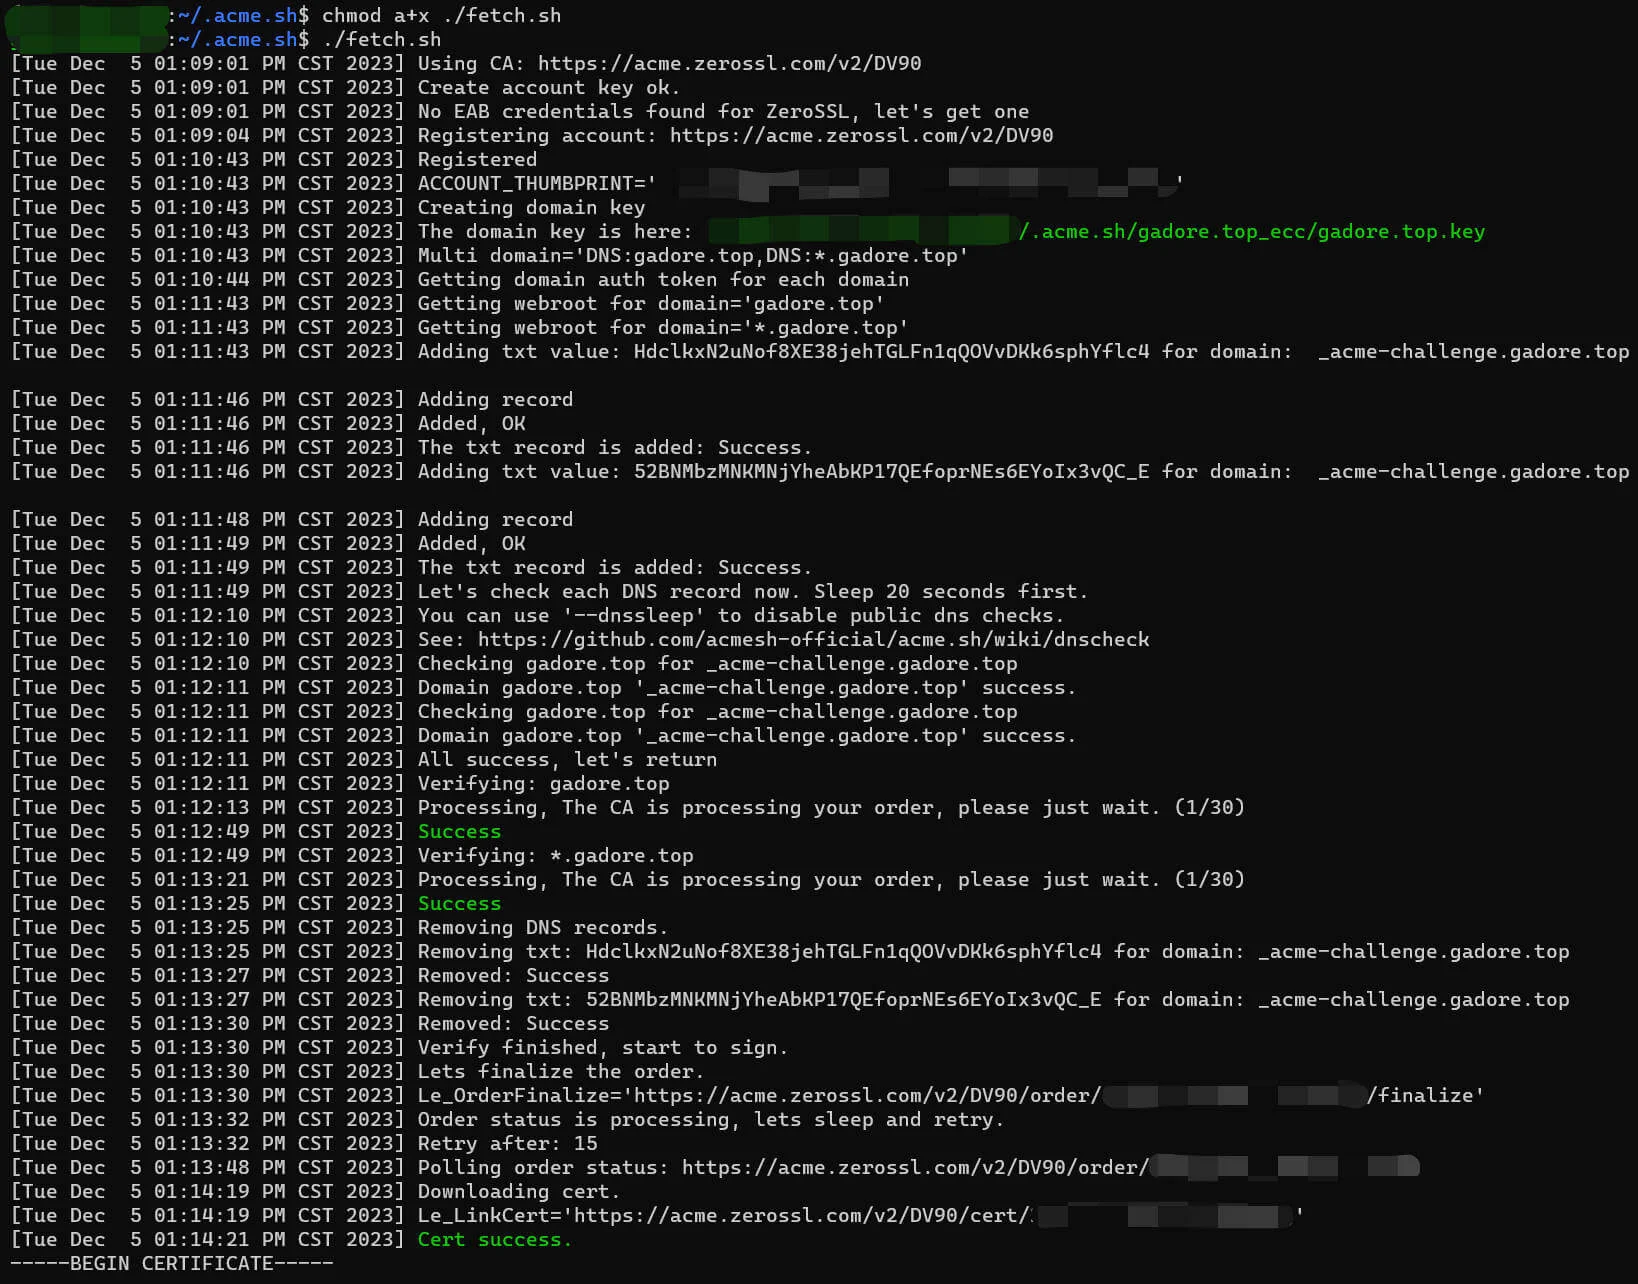Click the BEGIN CERTIFICATE line
The image size is (1638, 1284).
[x=171, y=1264]
